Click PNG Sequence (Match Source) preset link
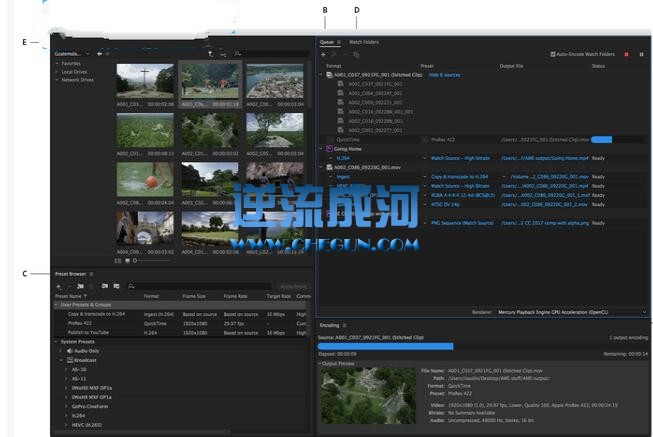The width and height of the screenshot is (653, 437). coord(462,223)
